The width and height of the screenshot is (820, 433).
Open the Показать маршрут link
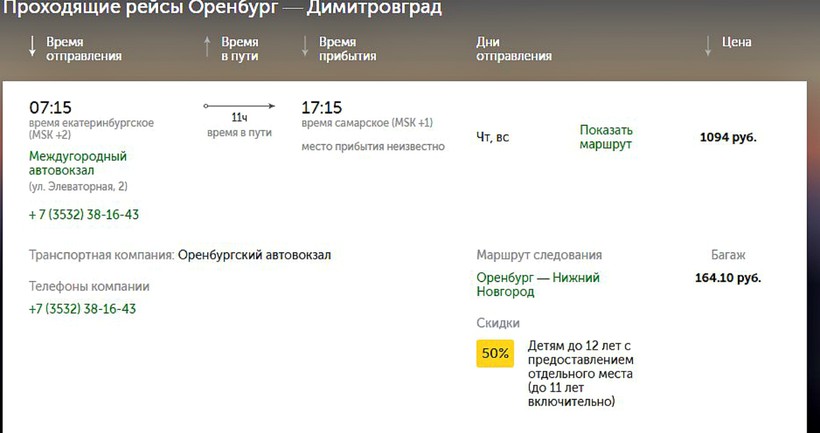(x=606, y=137)
